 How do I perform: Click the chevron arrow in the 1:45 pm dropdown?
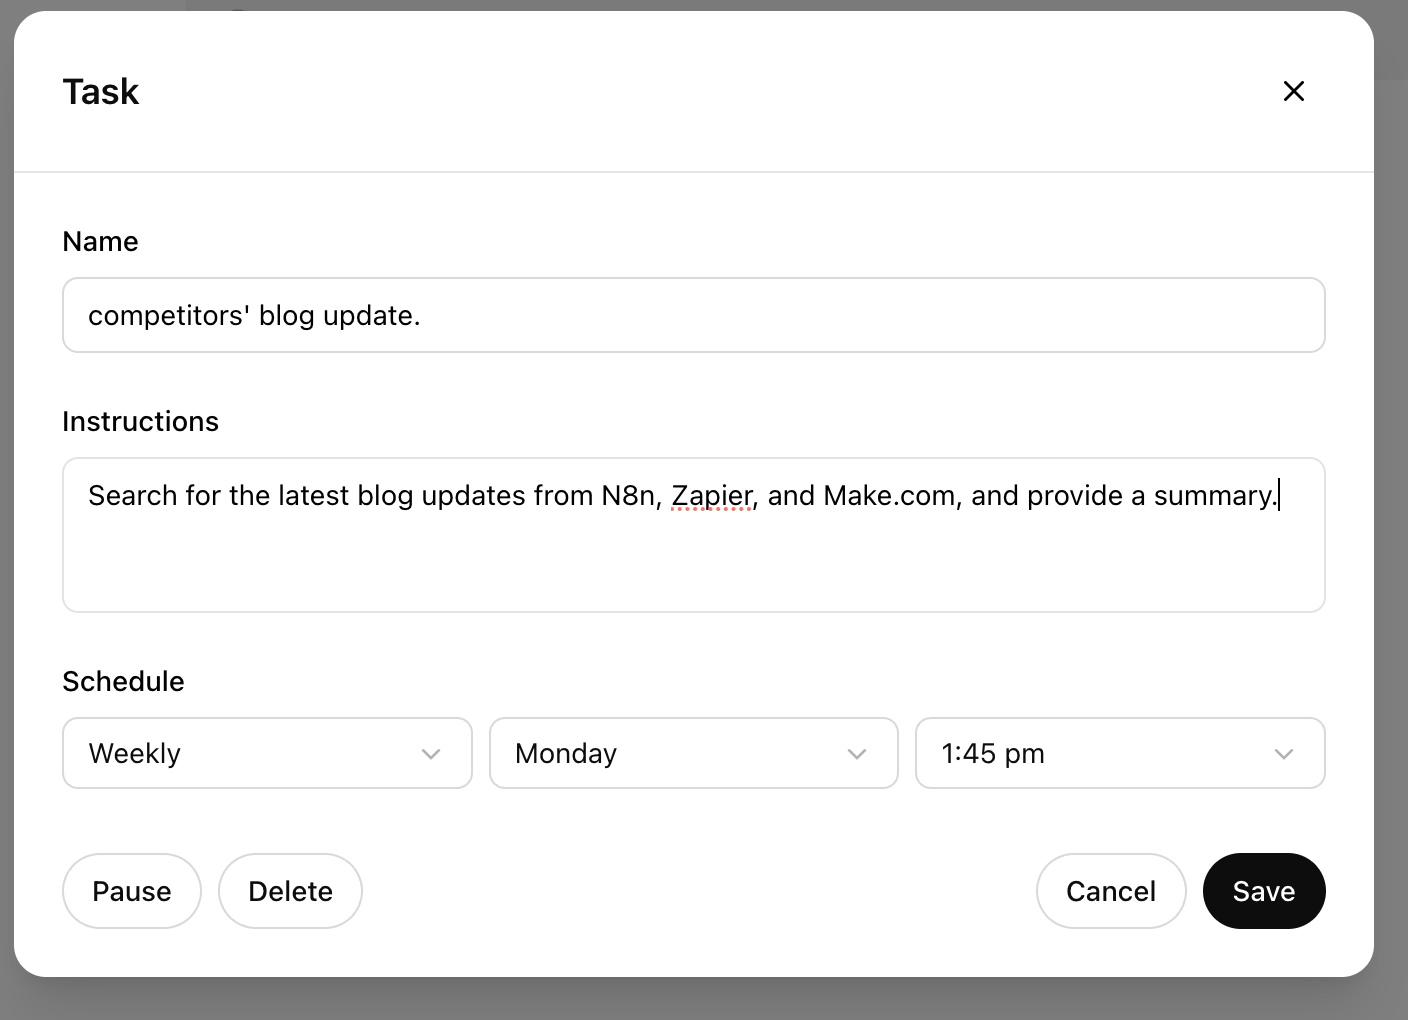(1284, 754)
